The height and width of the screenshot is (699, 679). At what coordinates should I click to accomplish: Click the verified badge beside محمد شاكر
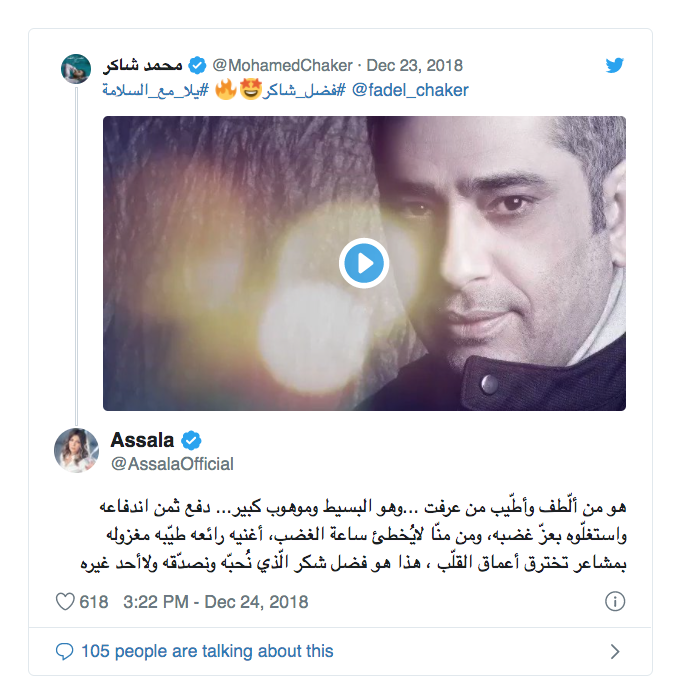click(x=197, y=66)
